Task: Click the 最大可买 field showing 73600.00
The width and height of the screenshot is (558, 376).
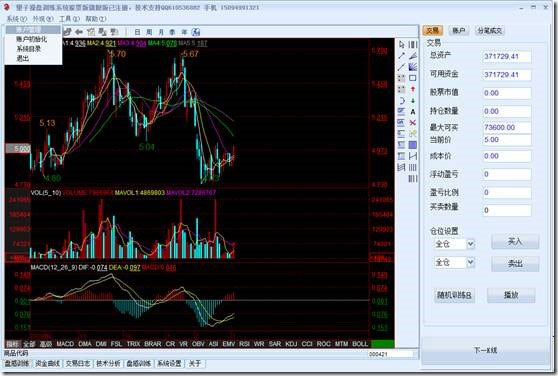Action: [507, 127]
